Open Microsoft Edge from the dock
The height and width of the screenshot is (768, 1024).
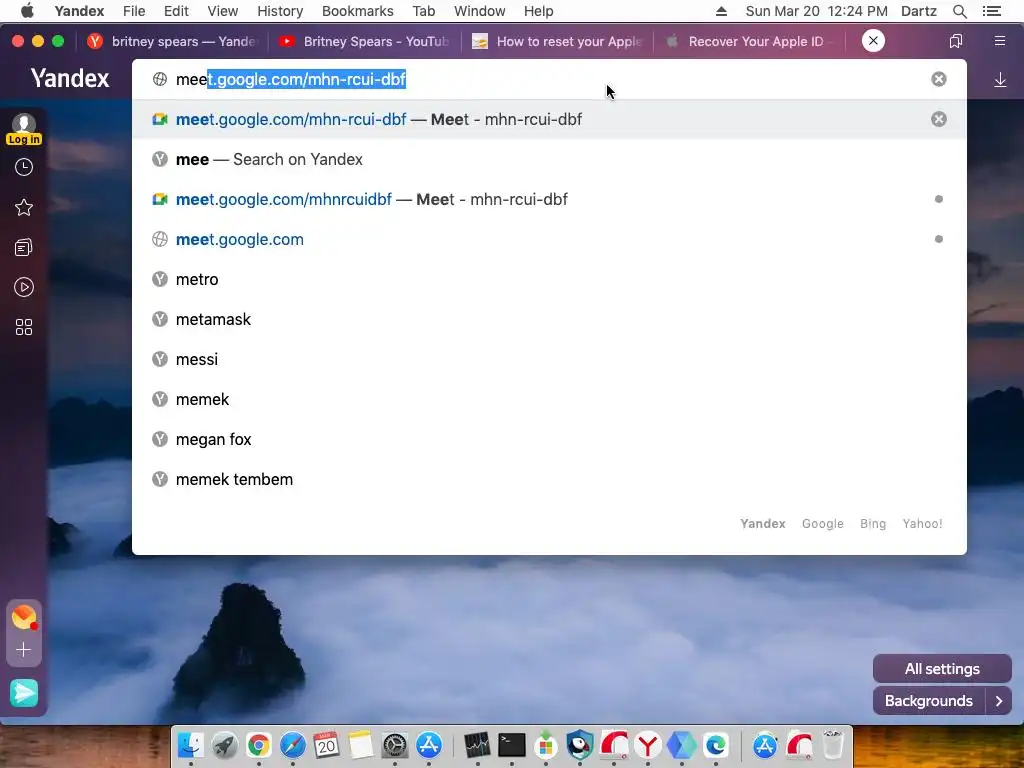(716, 744)
